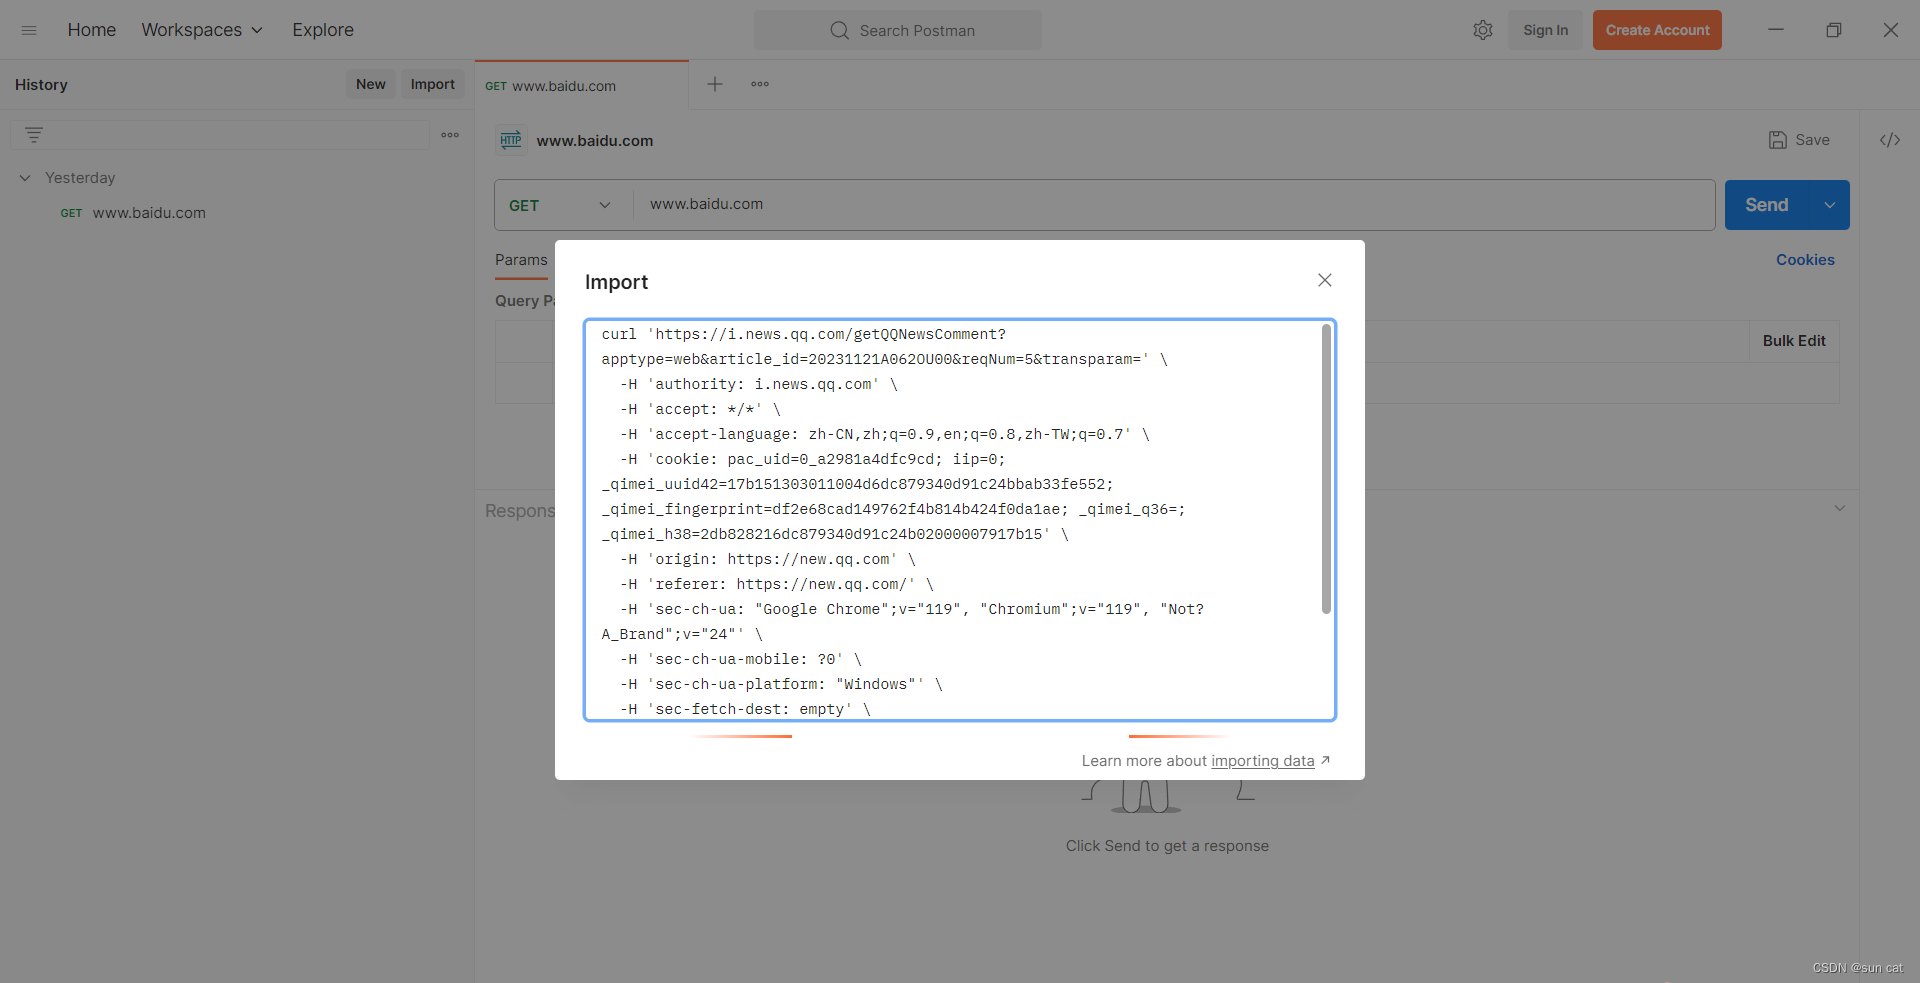
Task: Open the code snippet icon
Action: coord(1890,140)
